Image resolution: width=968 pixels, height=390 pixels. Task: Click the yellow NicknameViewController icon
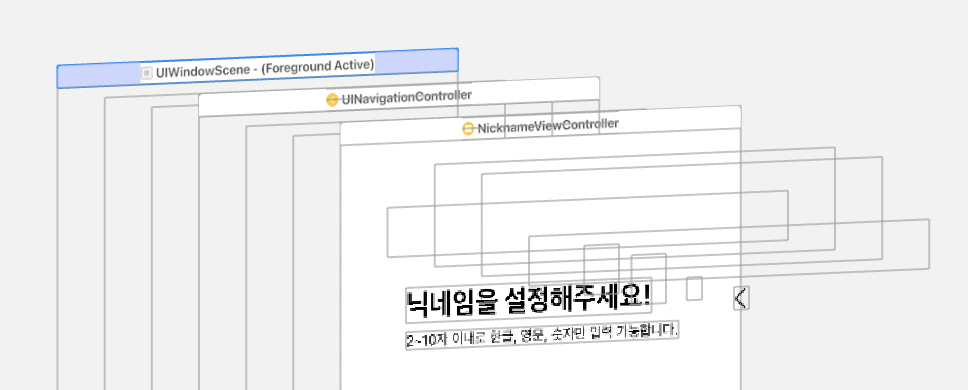[468, 128]
